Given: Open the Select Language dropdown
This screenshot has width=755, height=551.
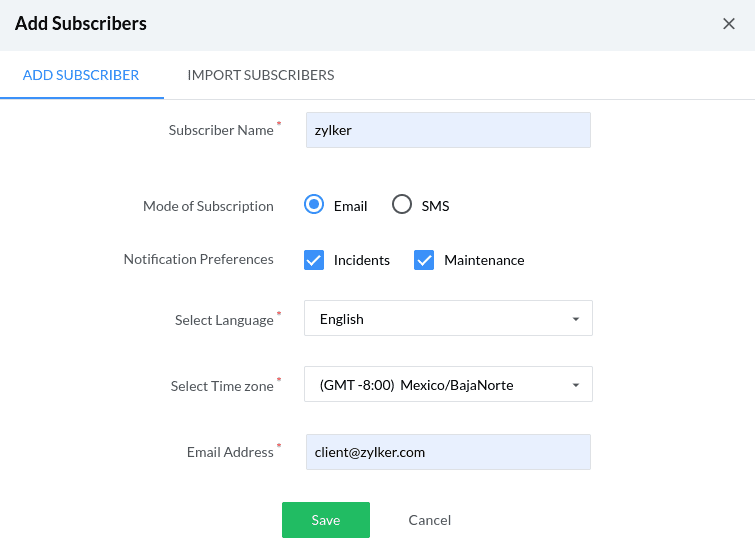Looking at the screenshot, I should pos(448,319).
